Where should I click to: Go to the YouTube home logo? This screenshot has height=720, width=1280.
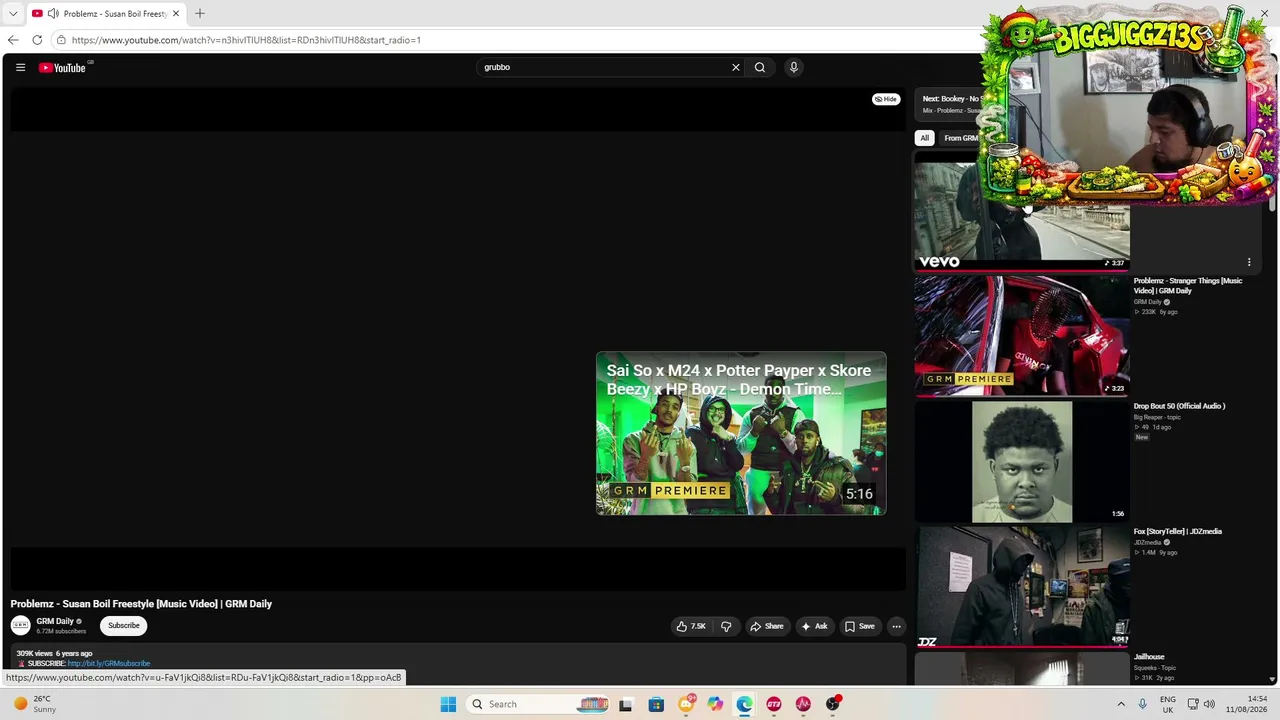click(x=62, y=68)
